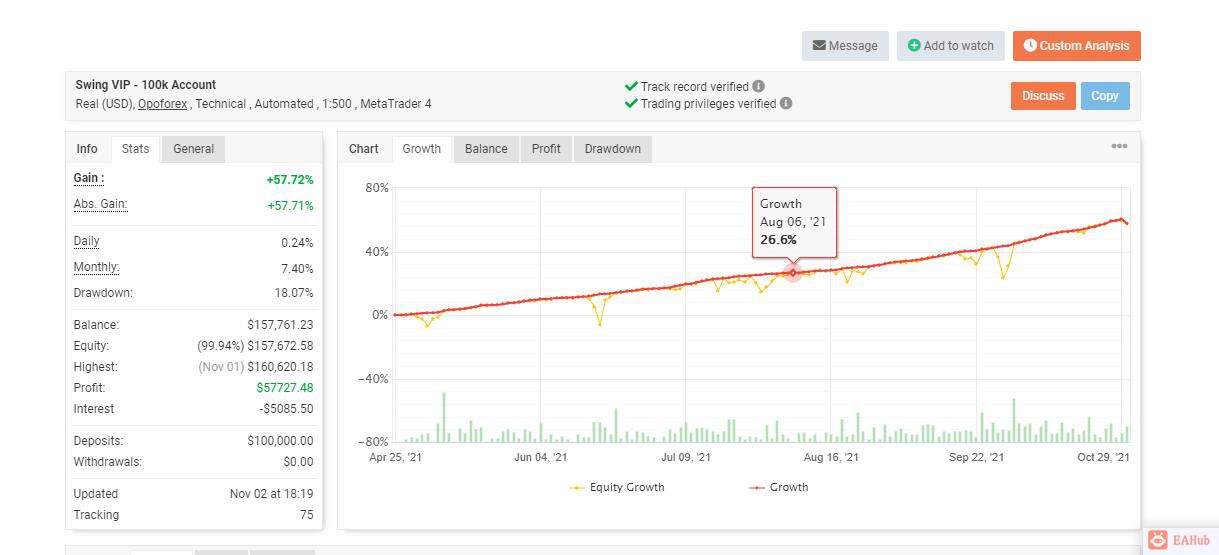Viewport: 1219px width, 555px height.
Task: Show the Profit chart tab
Action: coord(546,149)
